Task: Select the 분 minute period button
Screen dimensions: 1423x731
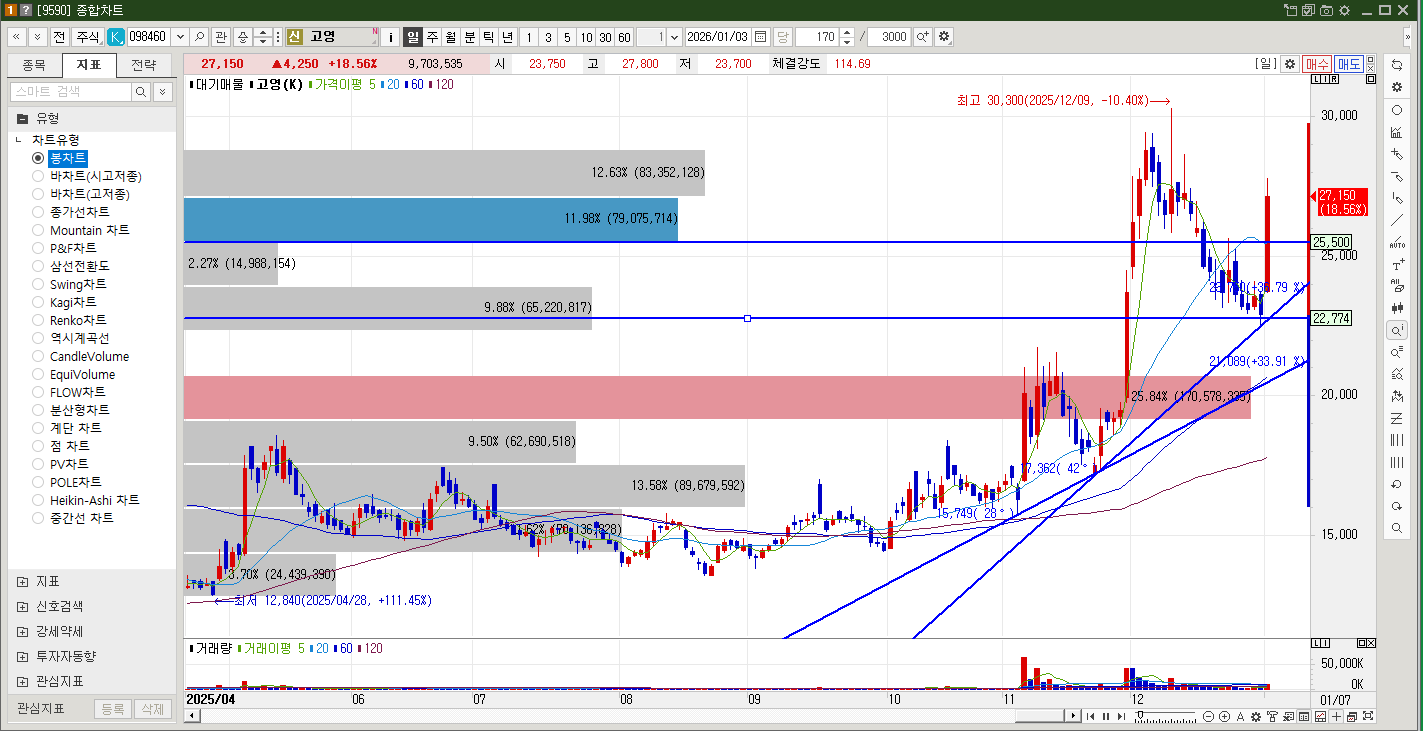Action: point(470,37)
